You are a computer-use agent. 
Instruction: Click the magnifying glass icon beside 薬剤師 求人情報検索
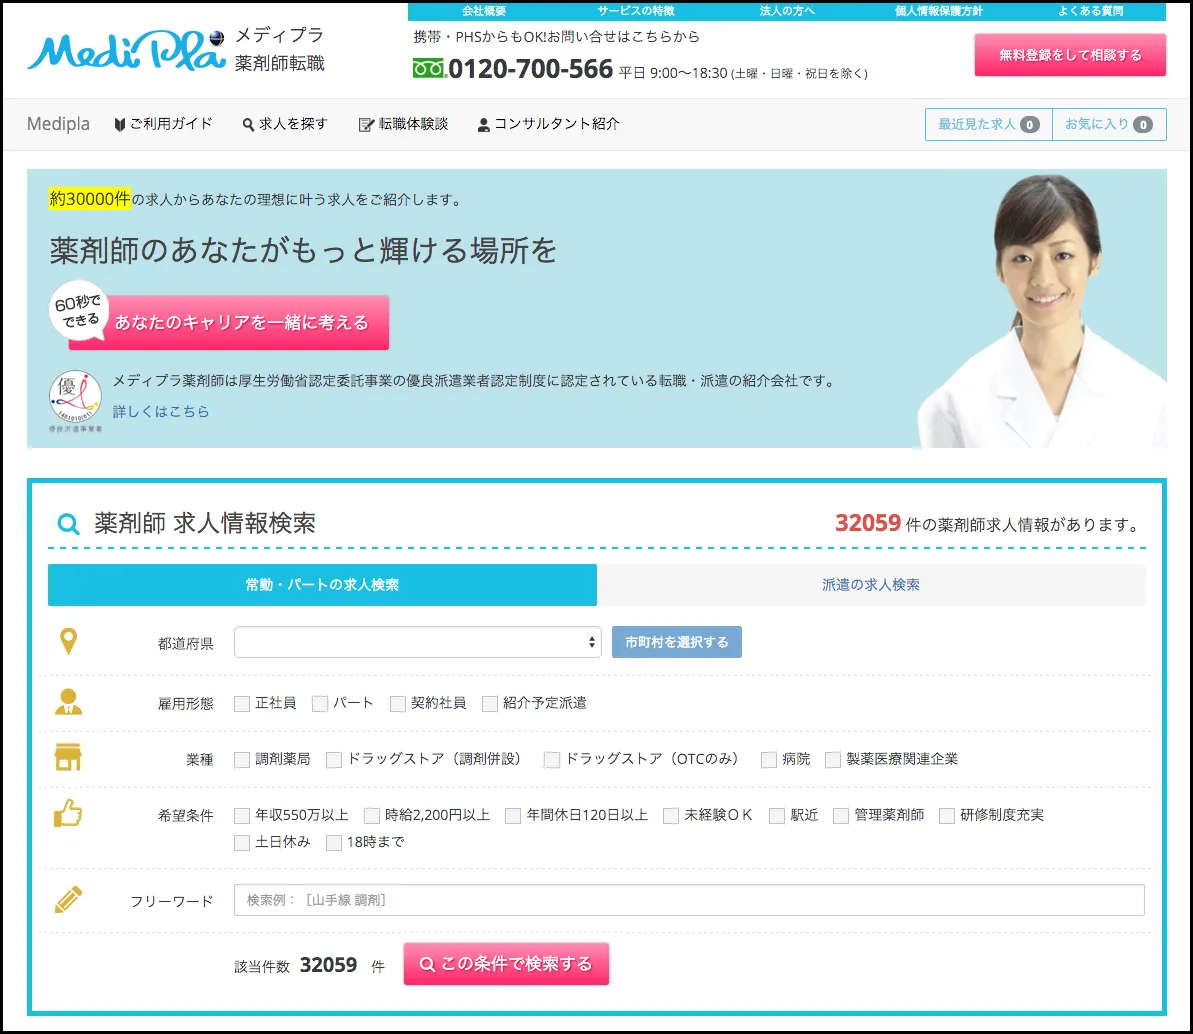[66, 523]
